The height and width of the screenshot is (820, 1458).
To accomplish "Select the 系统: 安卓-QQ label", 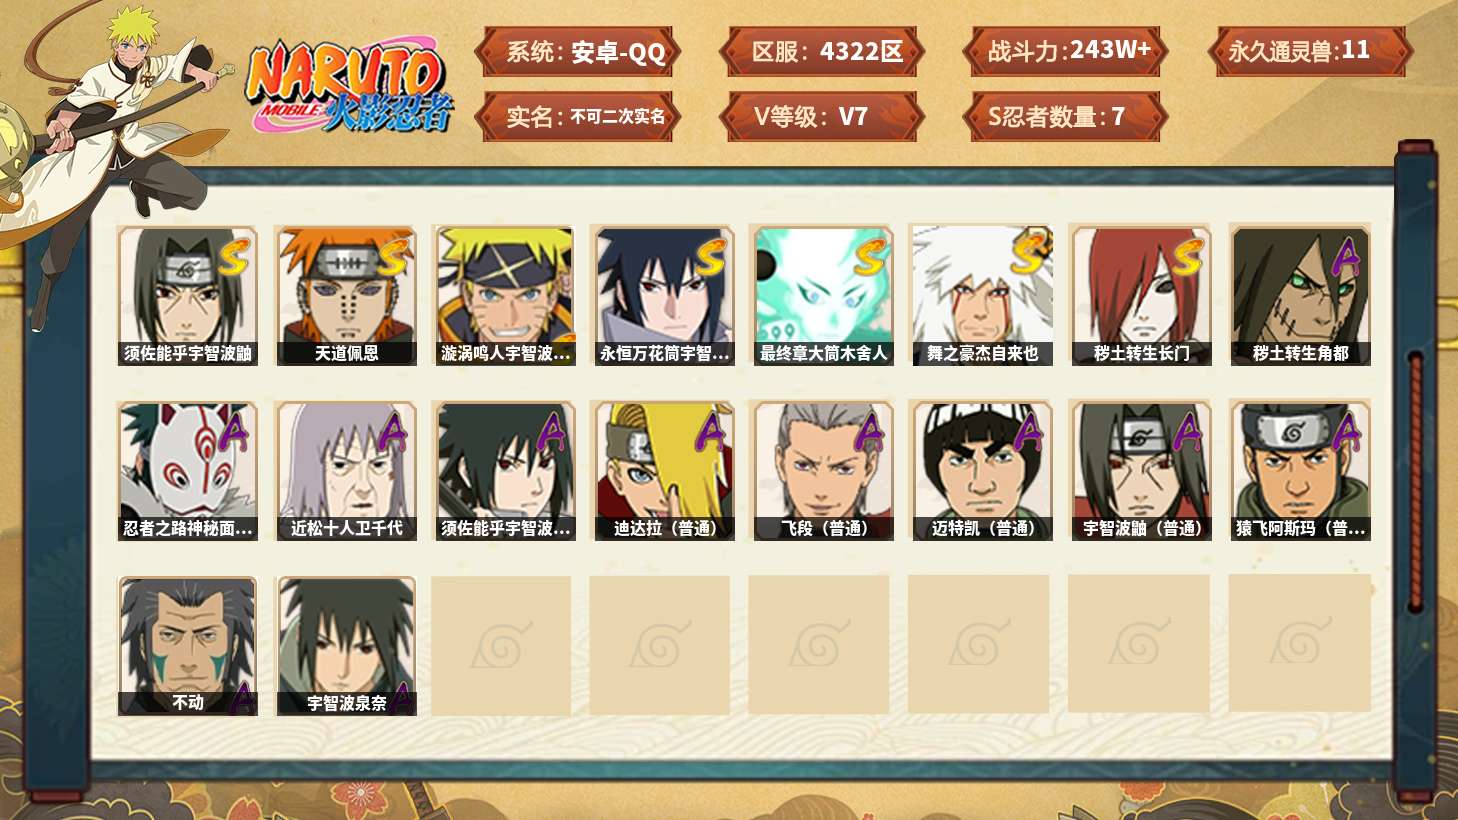I will [578, 51].
